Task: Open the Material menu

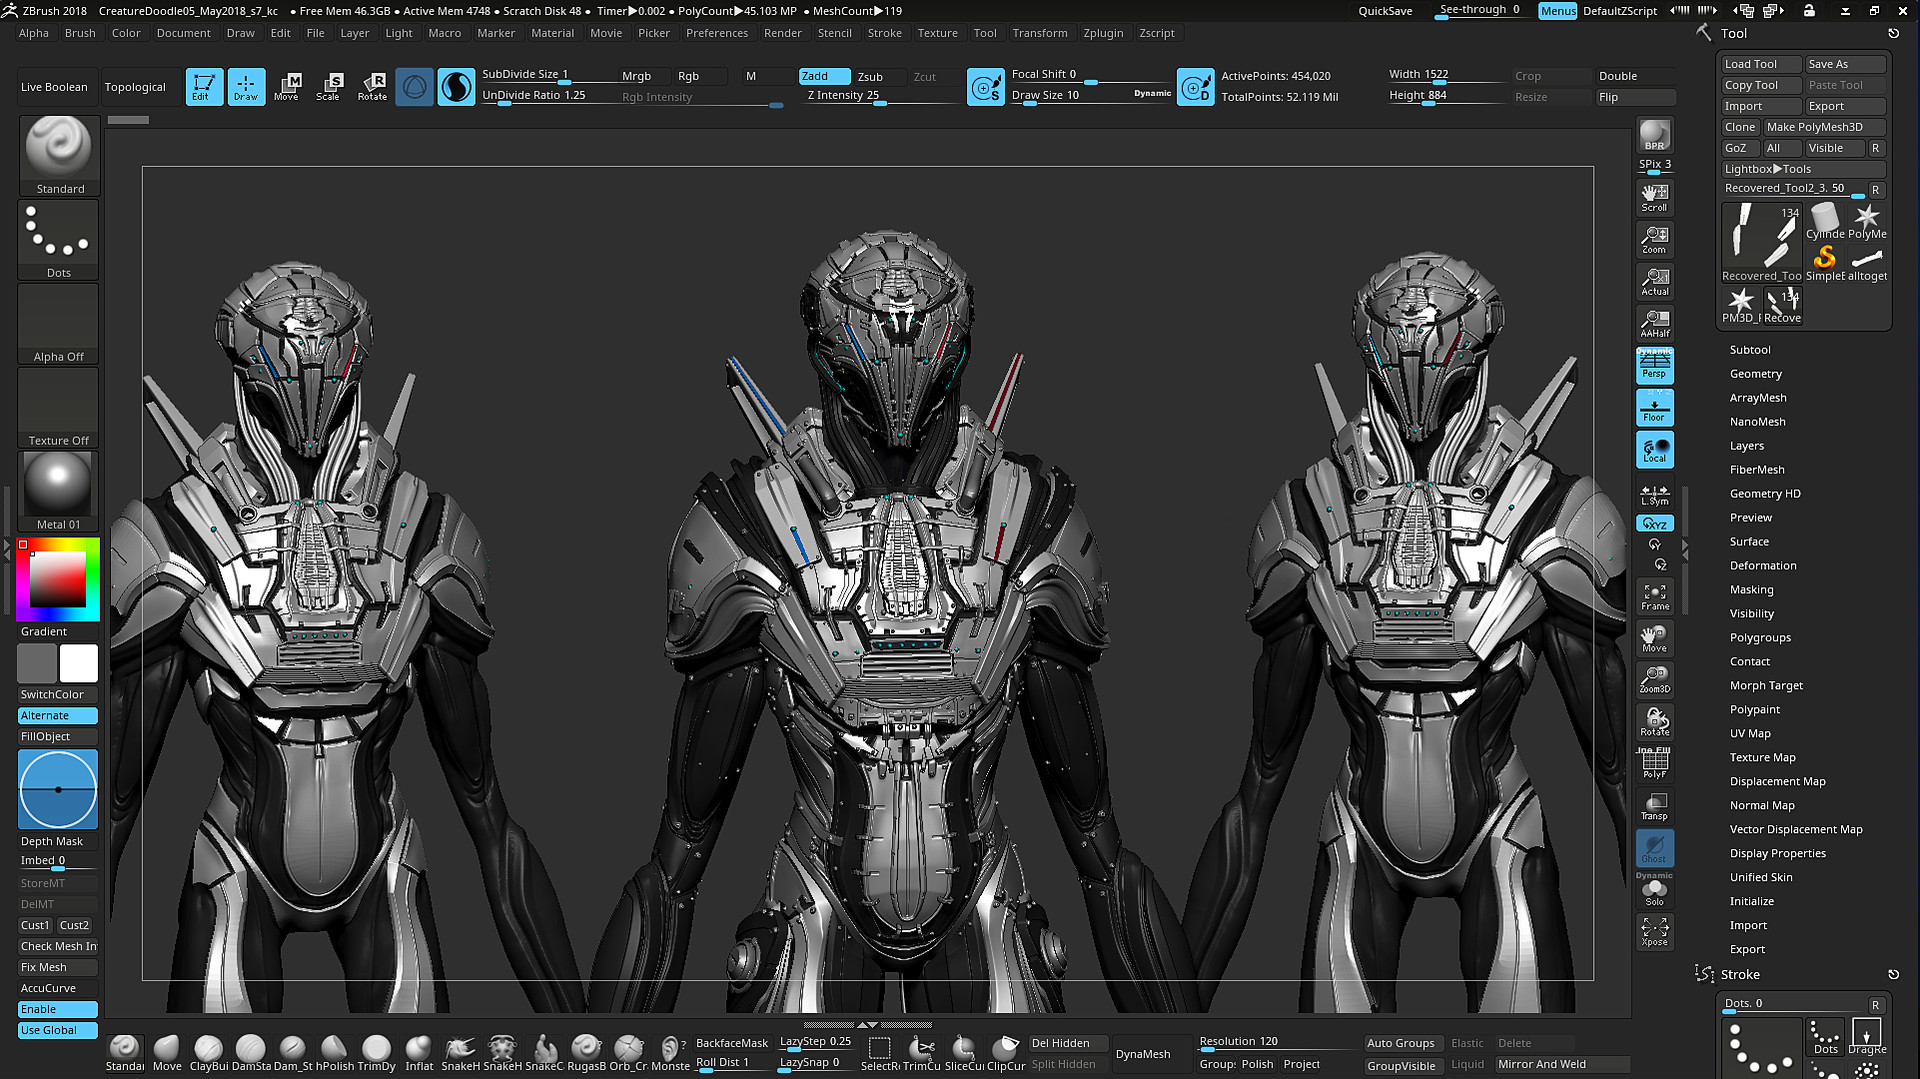Action: (552, 33)
